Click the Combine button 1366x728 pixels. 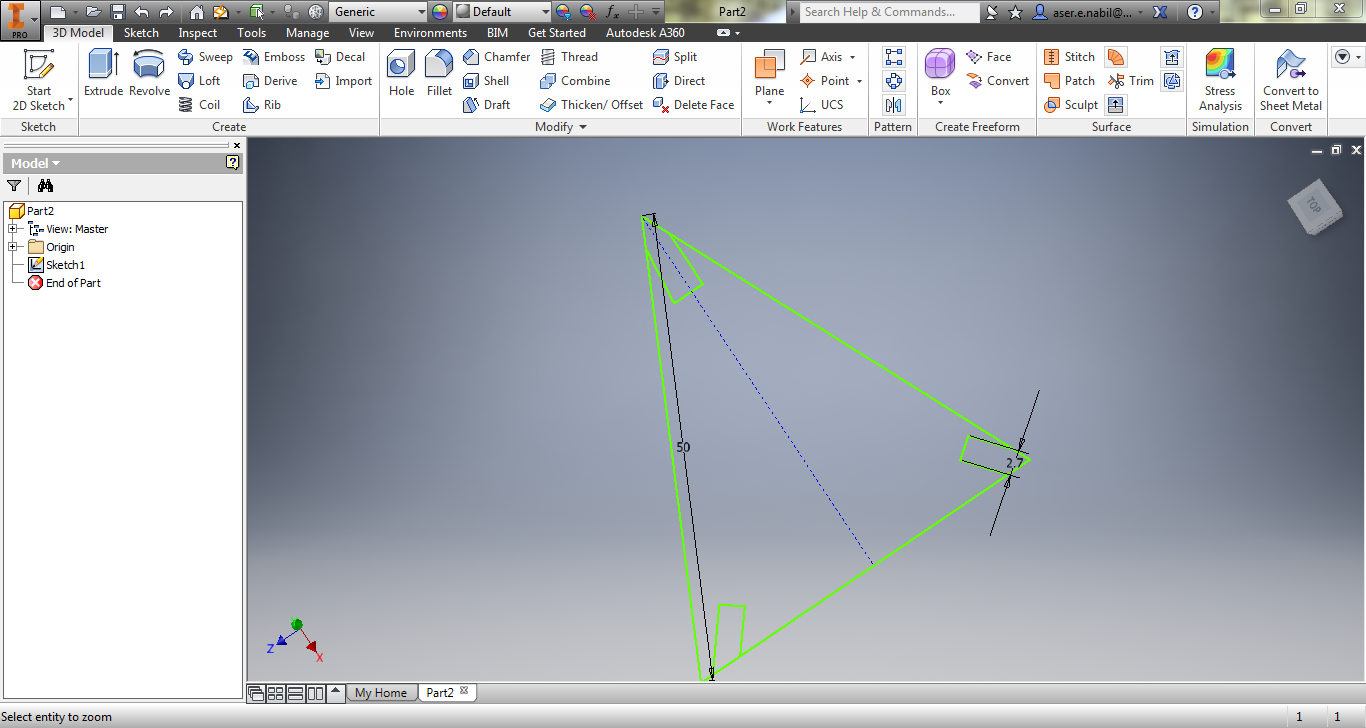[x=575, y=81]
